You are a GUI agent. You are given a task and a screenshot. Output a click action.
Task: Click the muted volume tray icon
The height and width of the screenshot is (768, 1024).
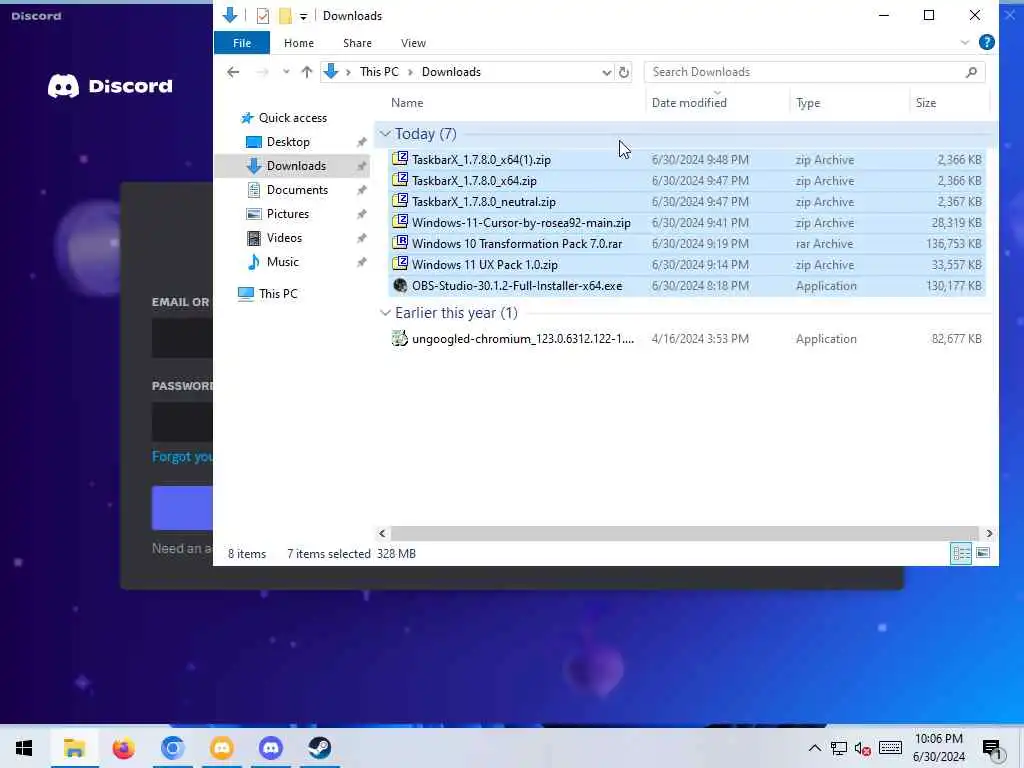pyautogui.click(x=862, y=748)
